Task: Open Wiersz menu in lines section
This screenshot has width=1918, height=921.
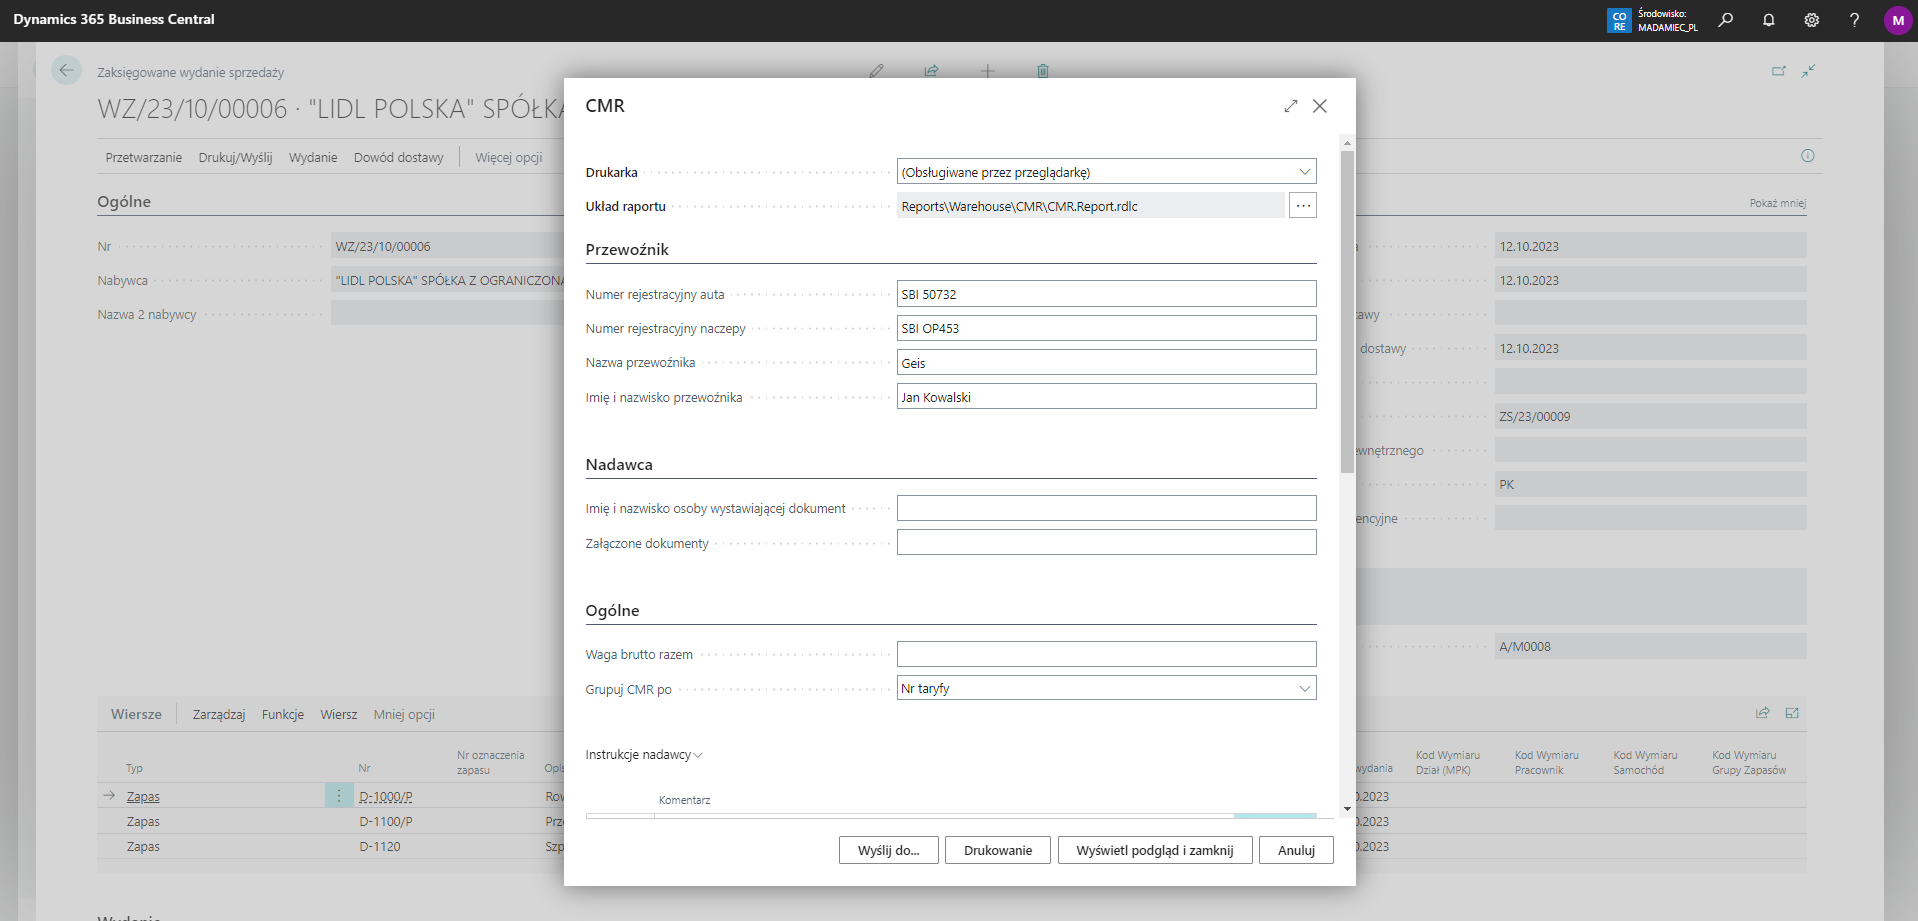Action: tap(339, 714)
